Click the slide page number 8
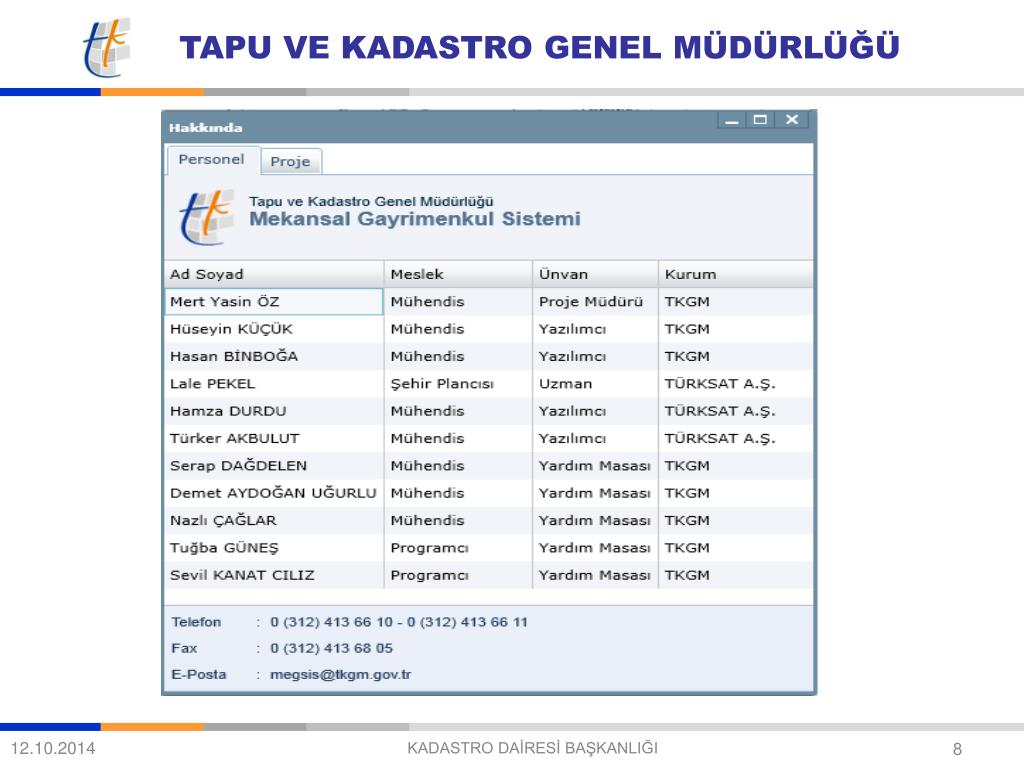Screen dimensions: 1024x768 (957, 749)
